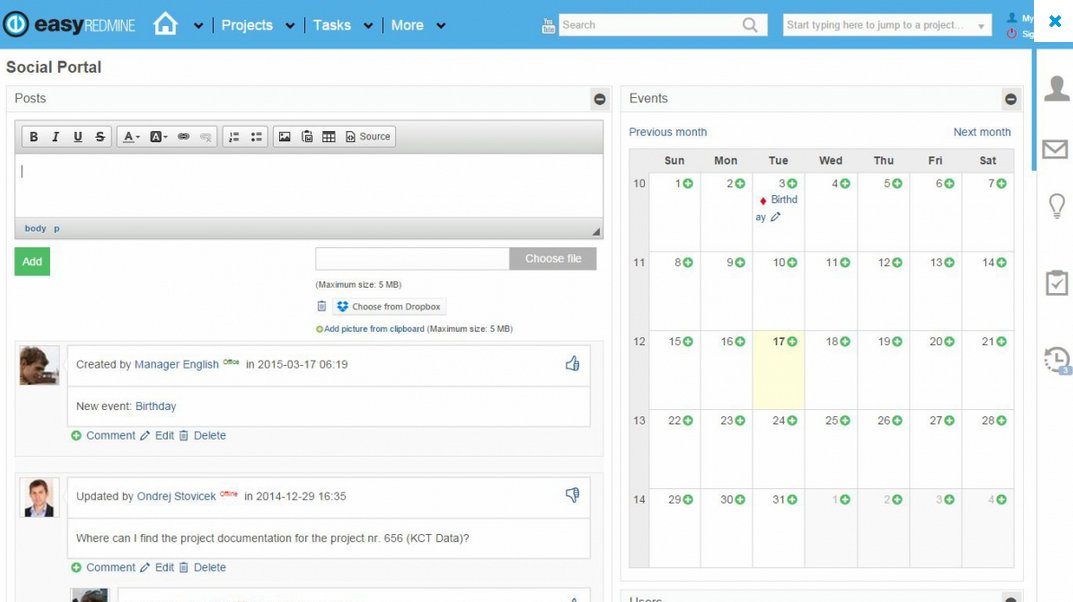
Task: Collapse the Events panel
Action: [1011, 99]
